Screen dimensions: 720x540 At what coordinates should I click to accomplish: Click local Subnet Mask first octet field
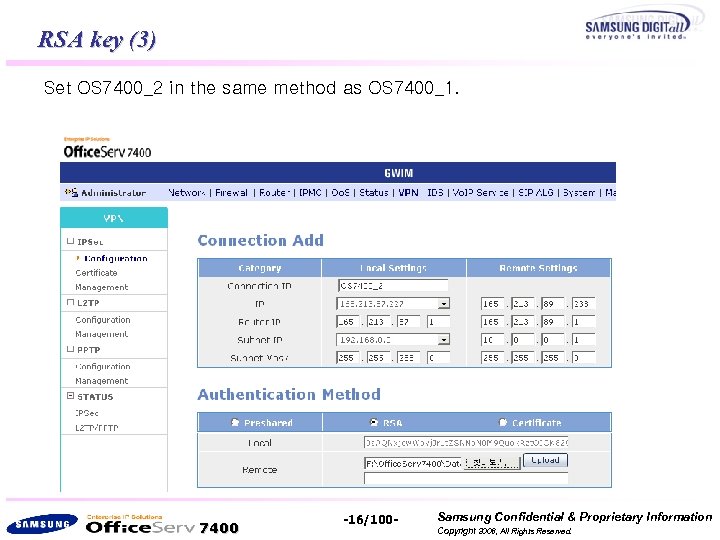348,358
